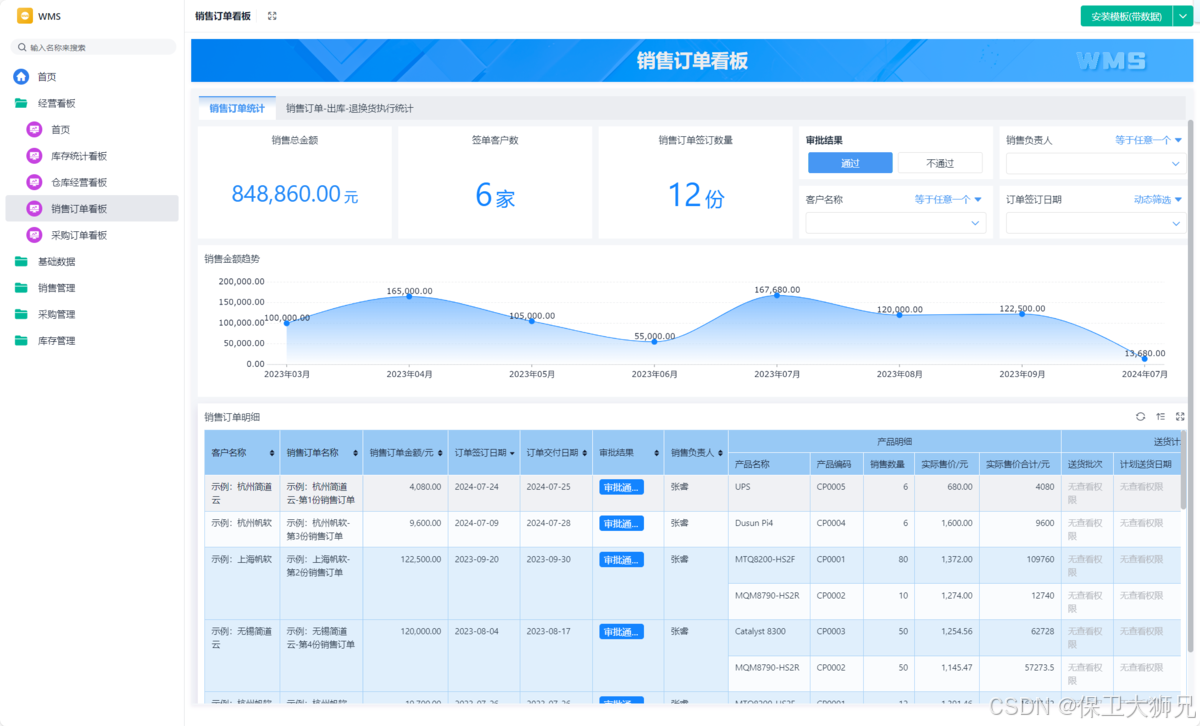Click the 销售管理 folder icon
This screenshot has width=1200, height=726.
pyautogui.click(x=21, y=288)
